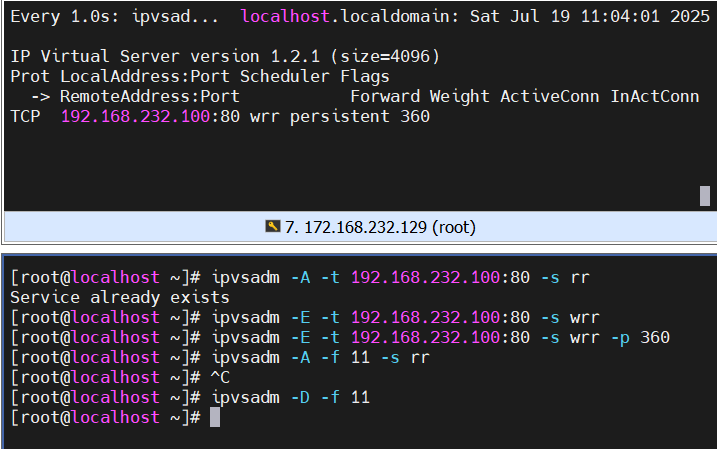The width and height of the screenshot is (717, 449).
Task: Click the 'ipvsadm -A -t' command ending '-s rr'
Action: click(x=401, y=277)
